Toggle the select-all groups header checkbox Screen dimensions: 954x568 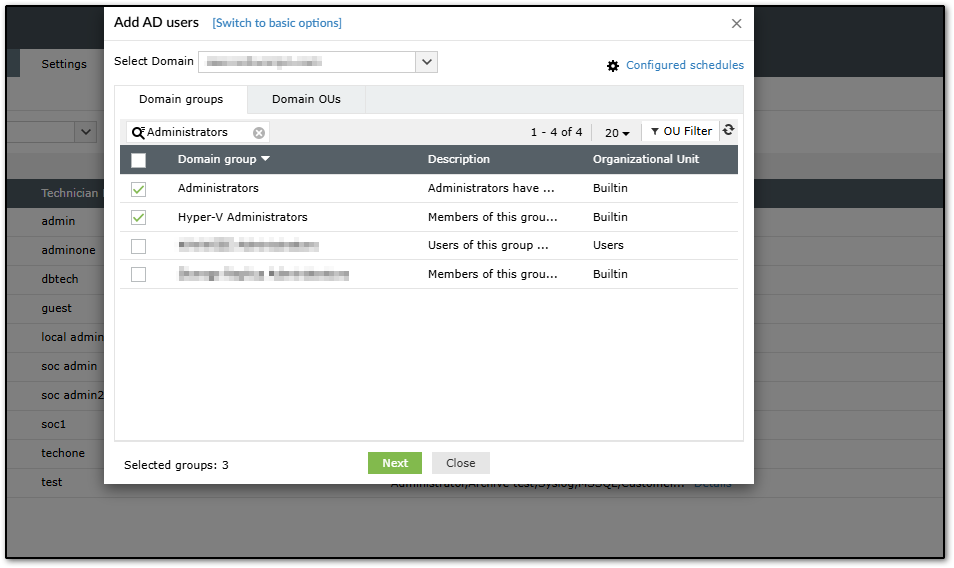138,160
